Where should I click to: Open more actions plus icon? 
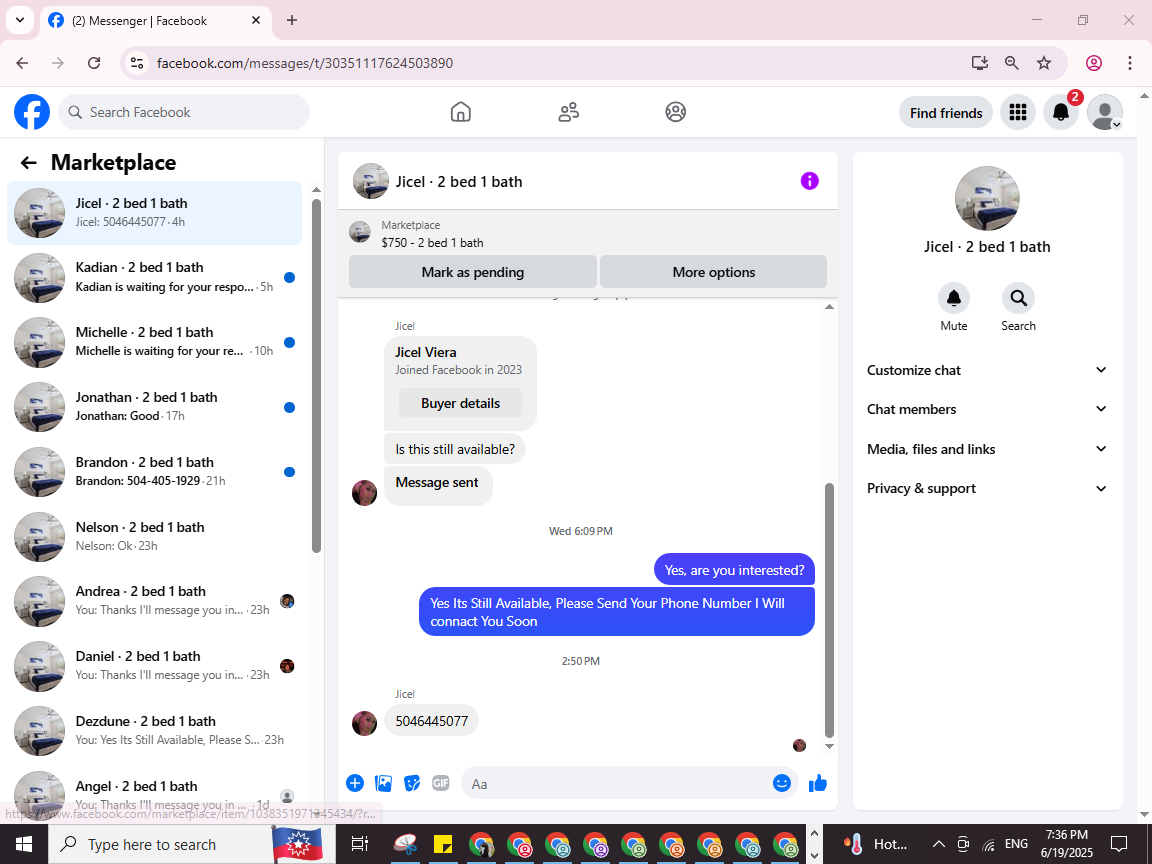click(x=355, y=783)
